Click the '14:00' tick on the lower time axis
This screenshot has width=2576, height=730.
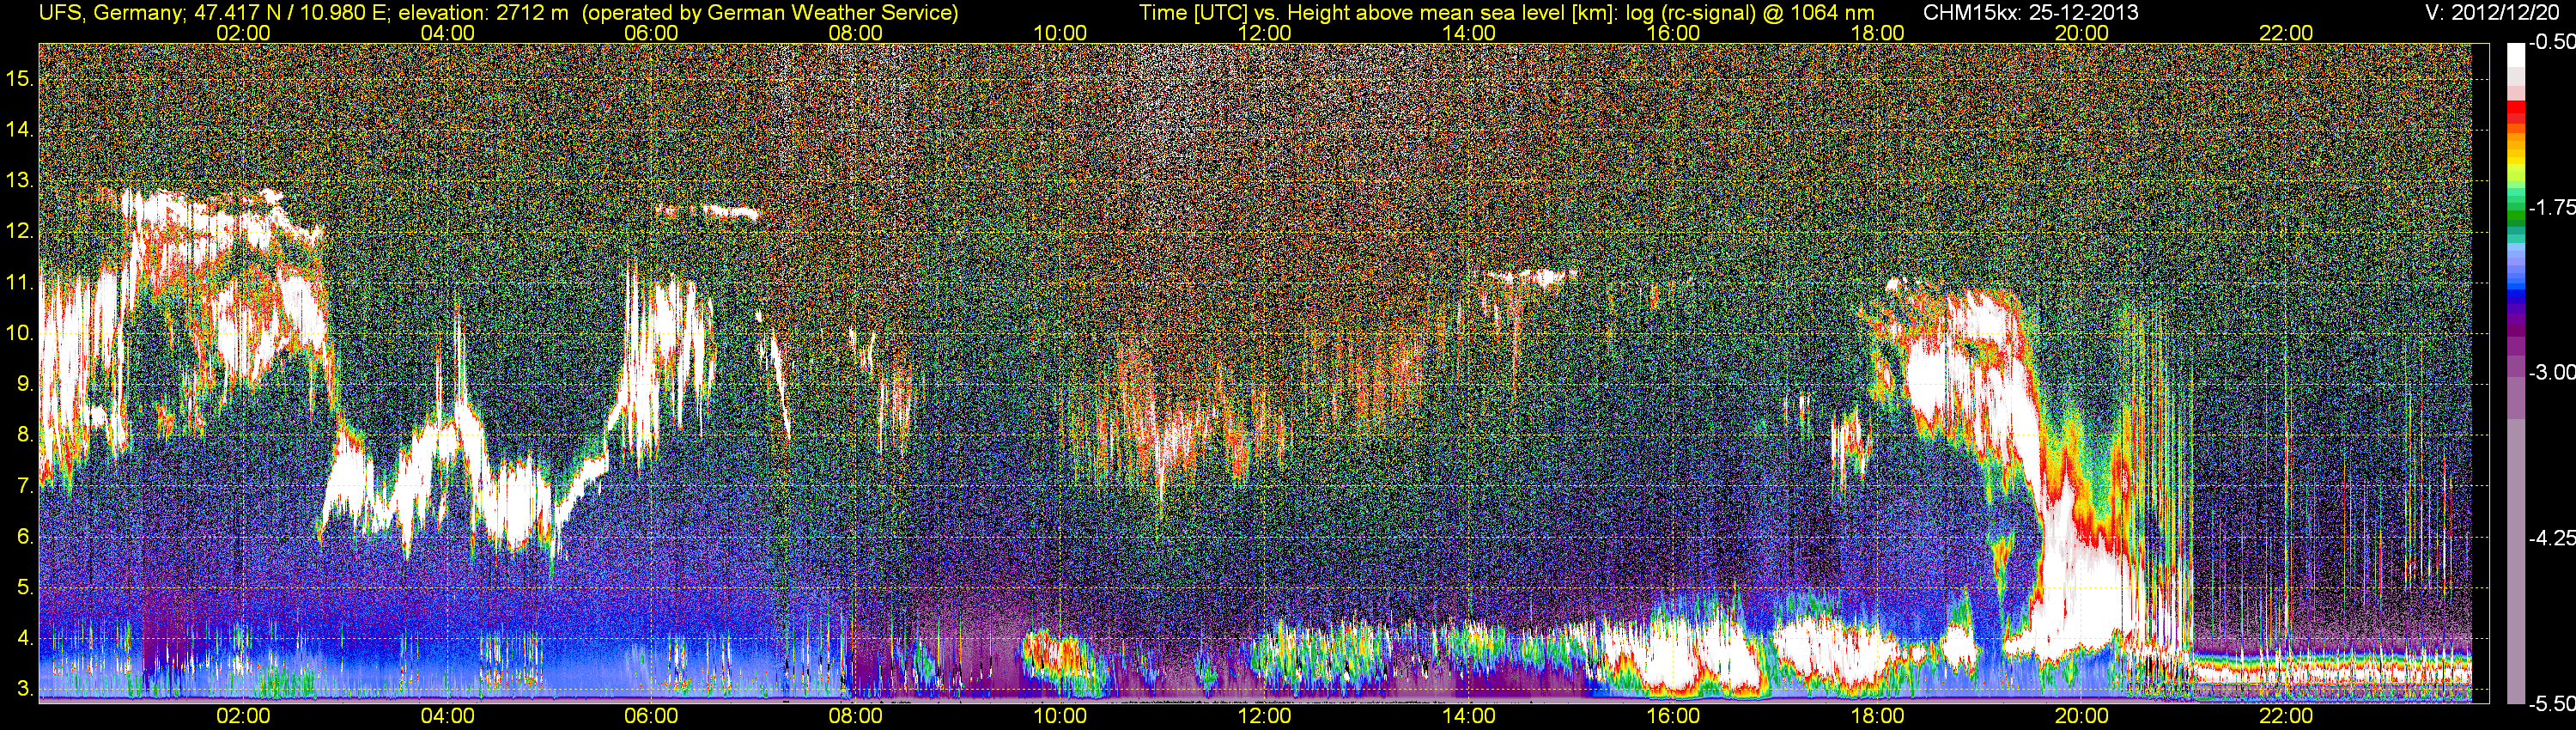point(1469,716)
